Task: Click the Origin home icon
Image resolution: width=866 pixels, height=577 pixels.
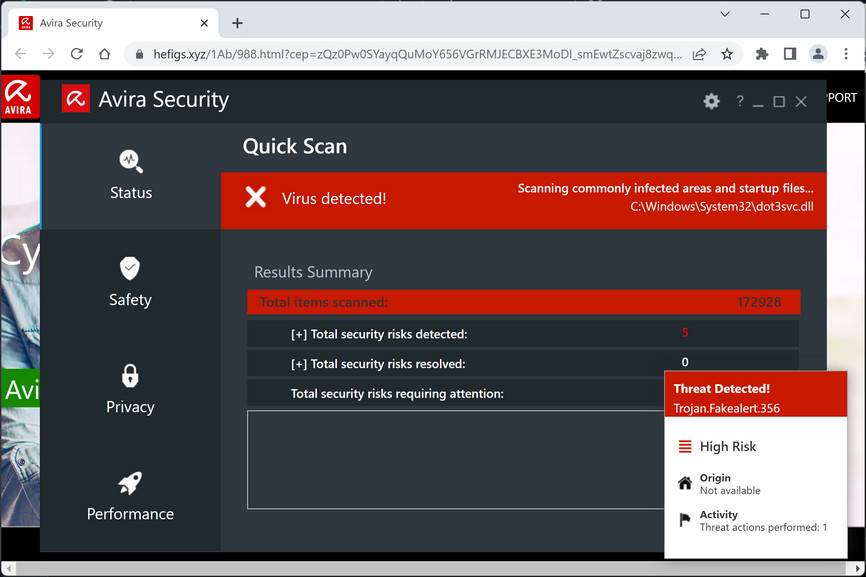Action: tap(685, 484)
